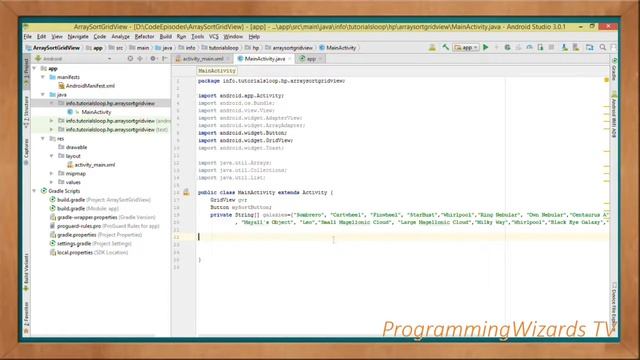
Task: Expand the values folder node
Action: point(51,182)
